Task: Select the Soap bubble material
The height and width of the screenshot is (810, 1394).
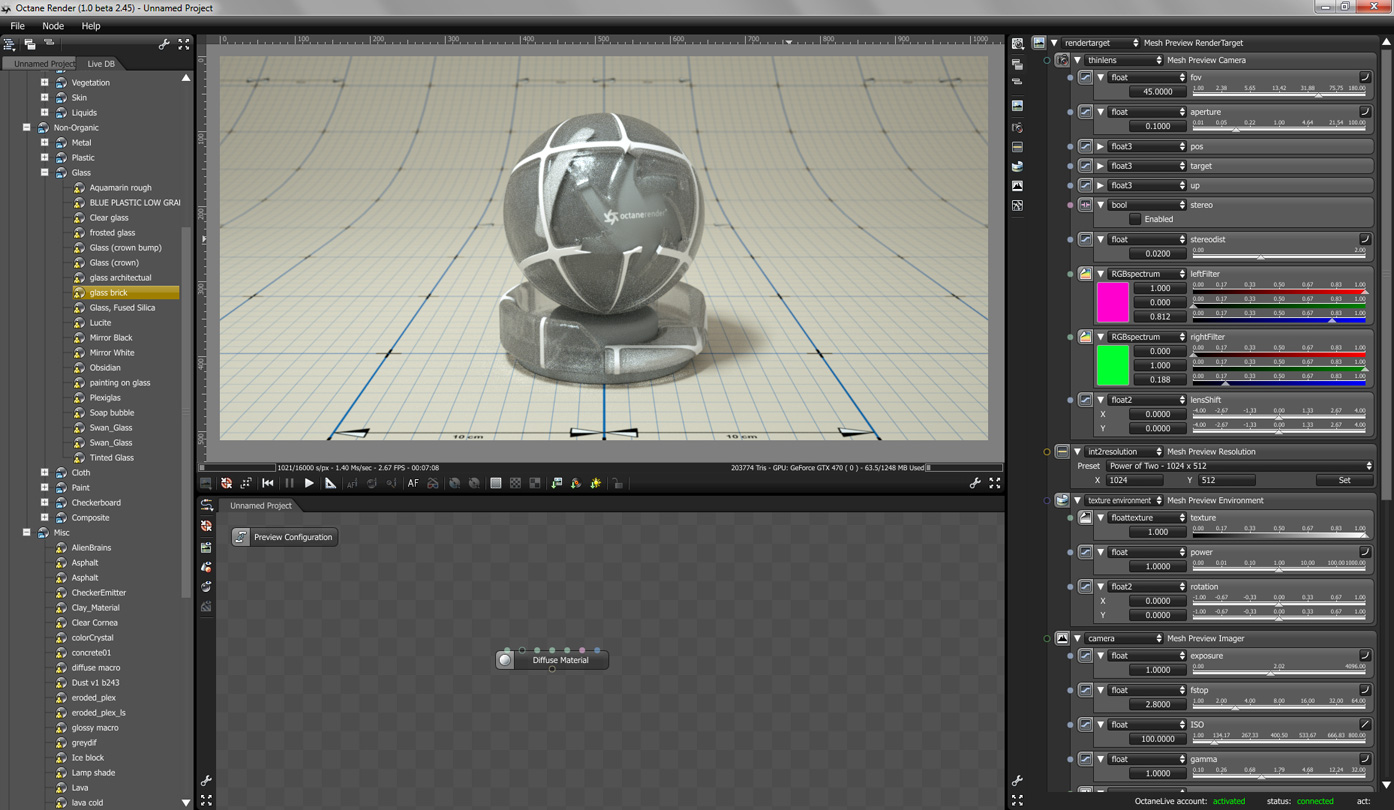Action: pyautogui.click(x=112, y=413)
